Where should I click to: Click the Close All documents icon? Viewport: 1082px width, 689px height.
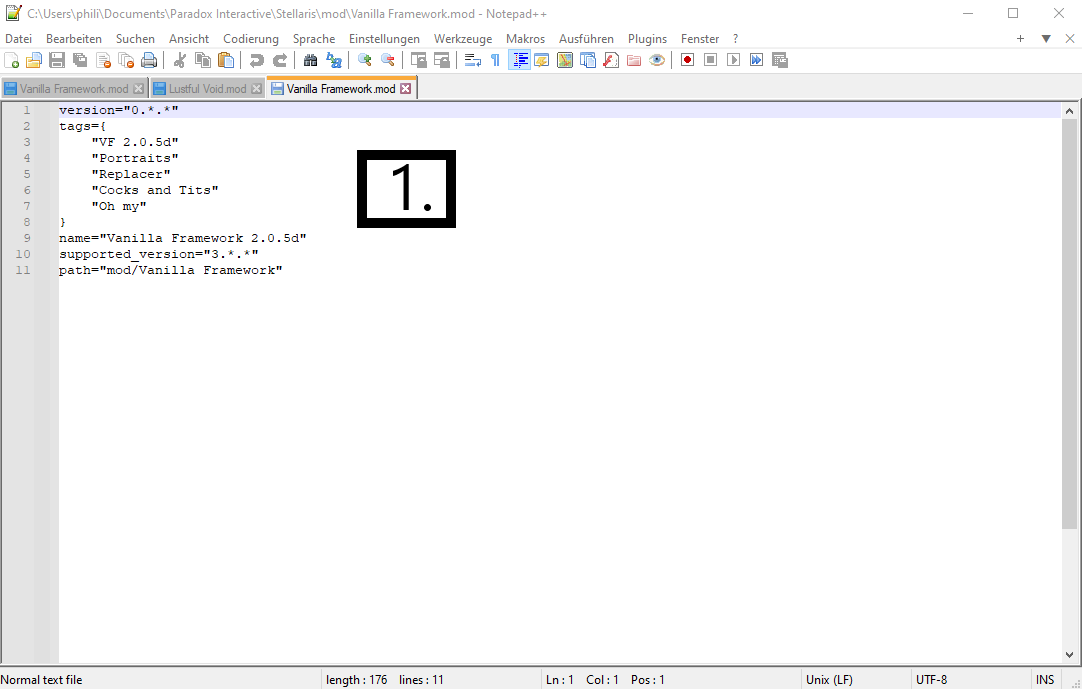pyautogui.click(x=126, y=60)
